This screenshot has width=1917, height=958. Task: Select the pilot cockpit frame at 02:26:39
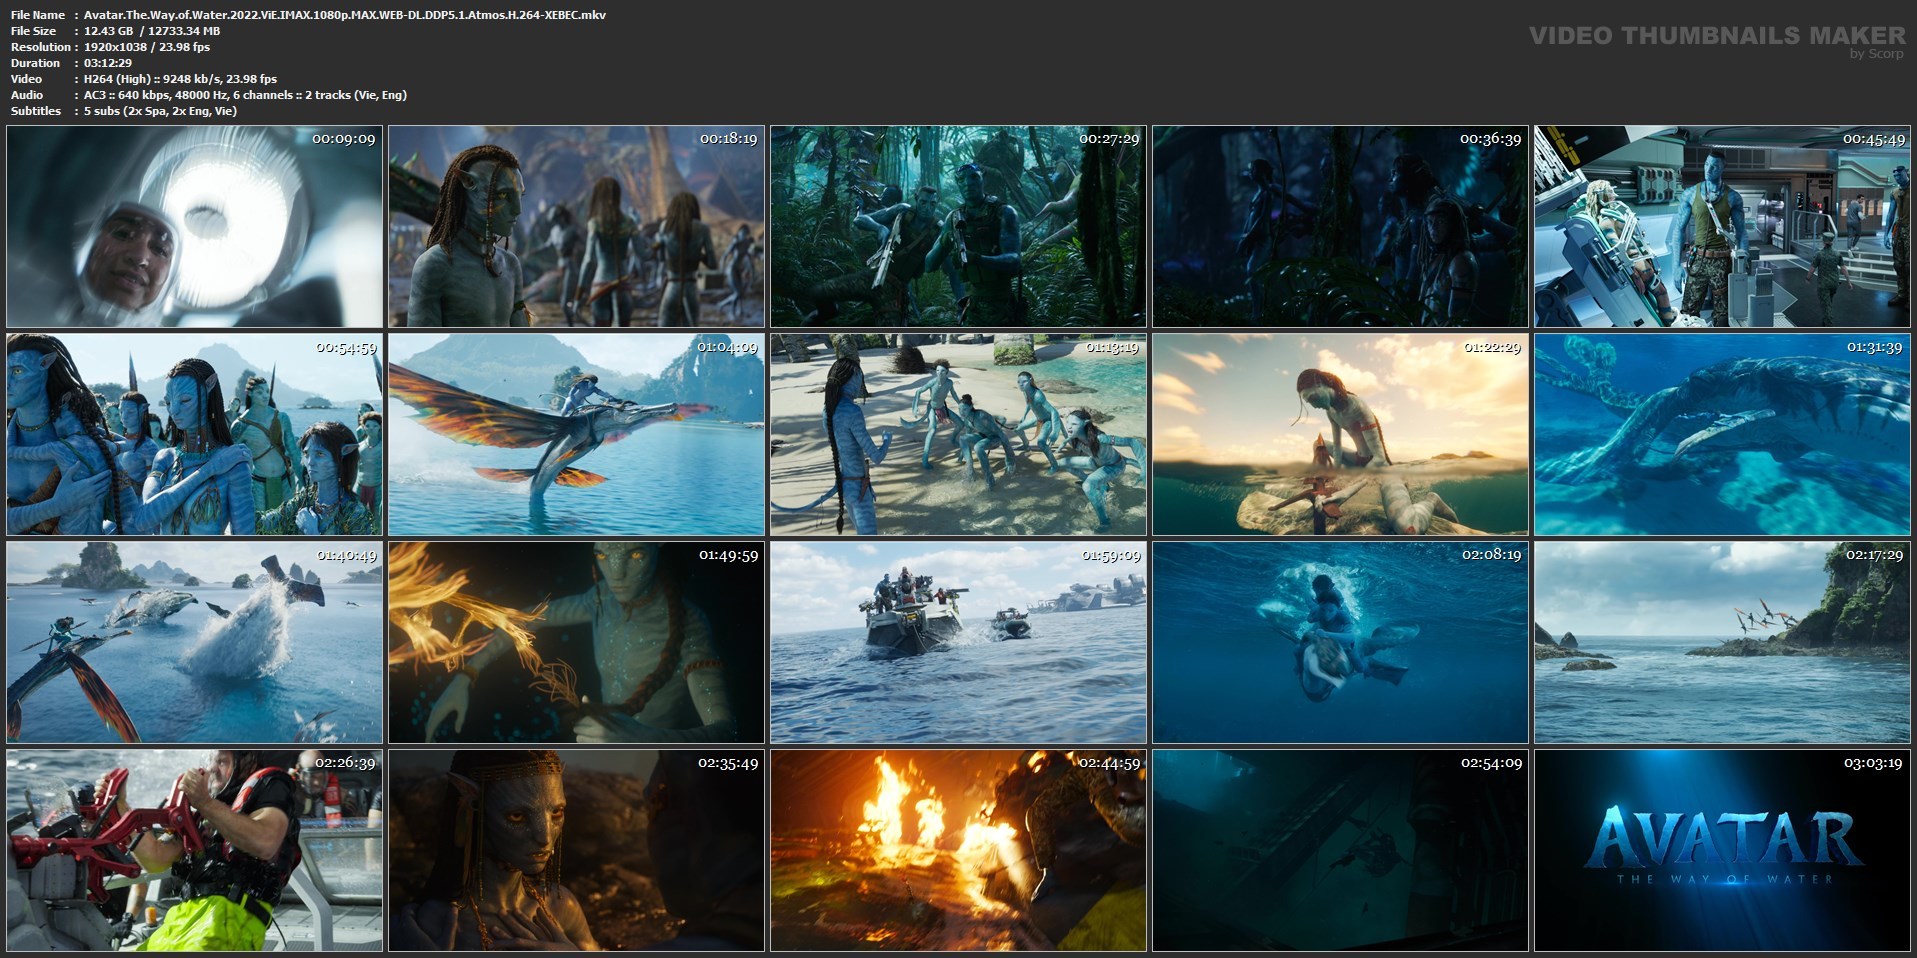pos(194,851)
